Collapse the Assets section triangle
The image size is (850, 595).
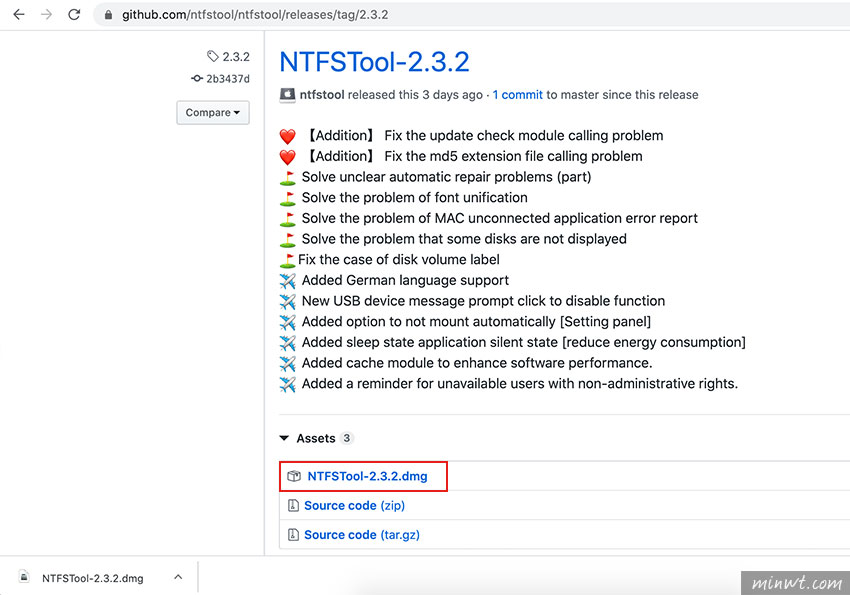(x=284, y=438)
